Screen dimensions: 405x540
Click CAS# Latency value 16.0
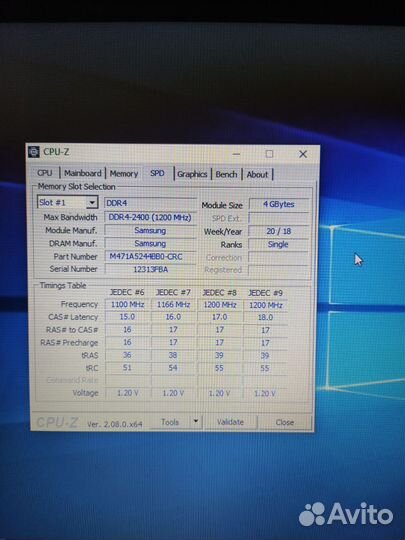click(x=174, y=317)
